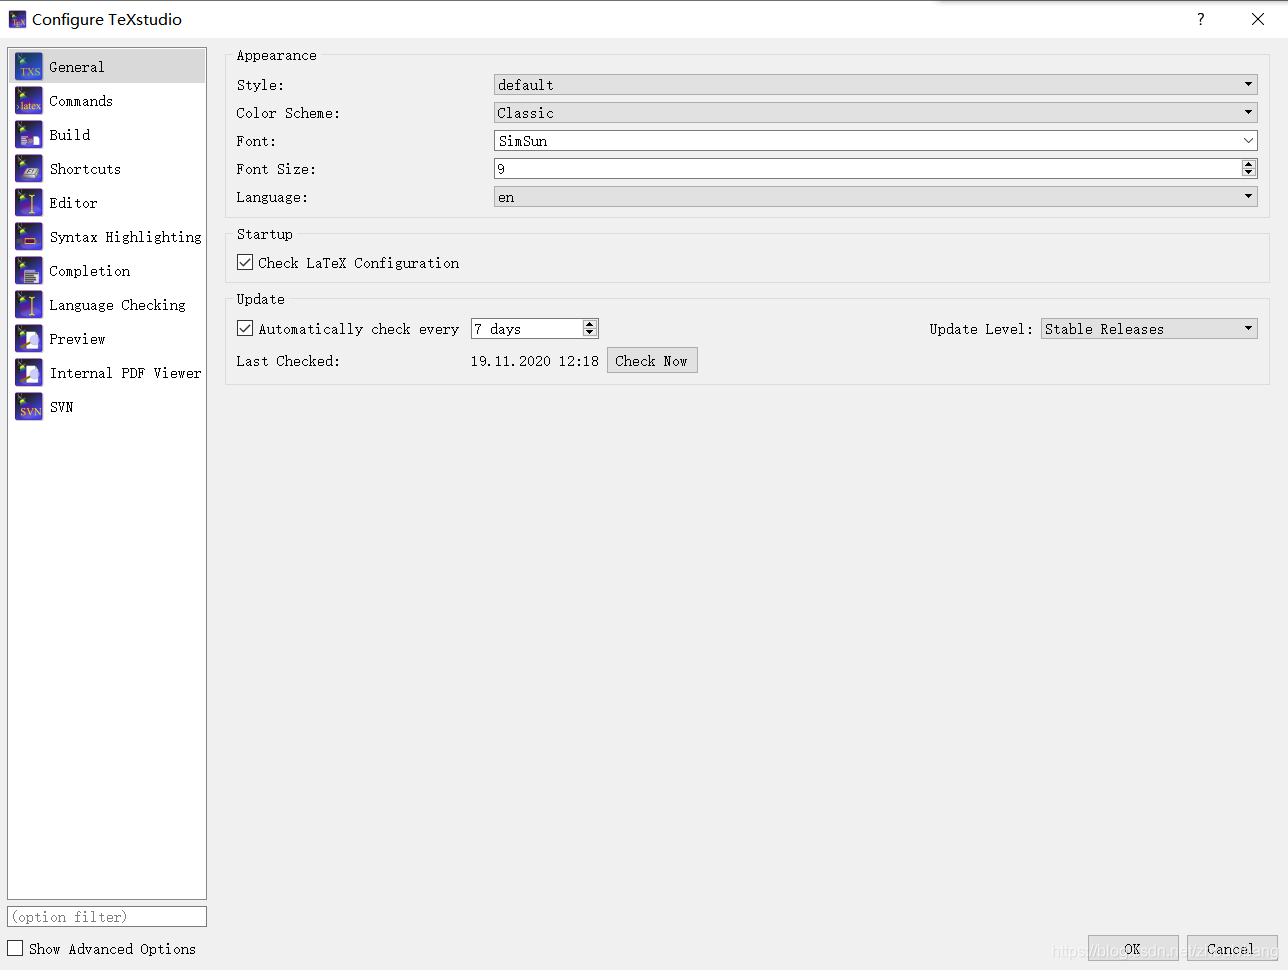Click the option filter input field
The image size is (1288, 970).
(107, 917)
